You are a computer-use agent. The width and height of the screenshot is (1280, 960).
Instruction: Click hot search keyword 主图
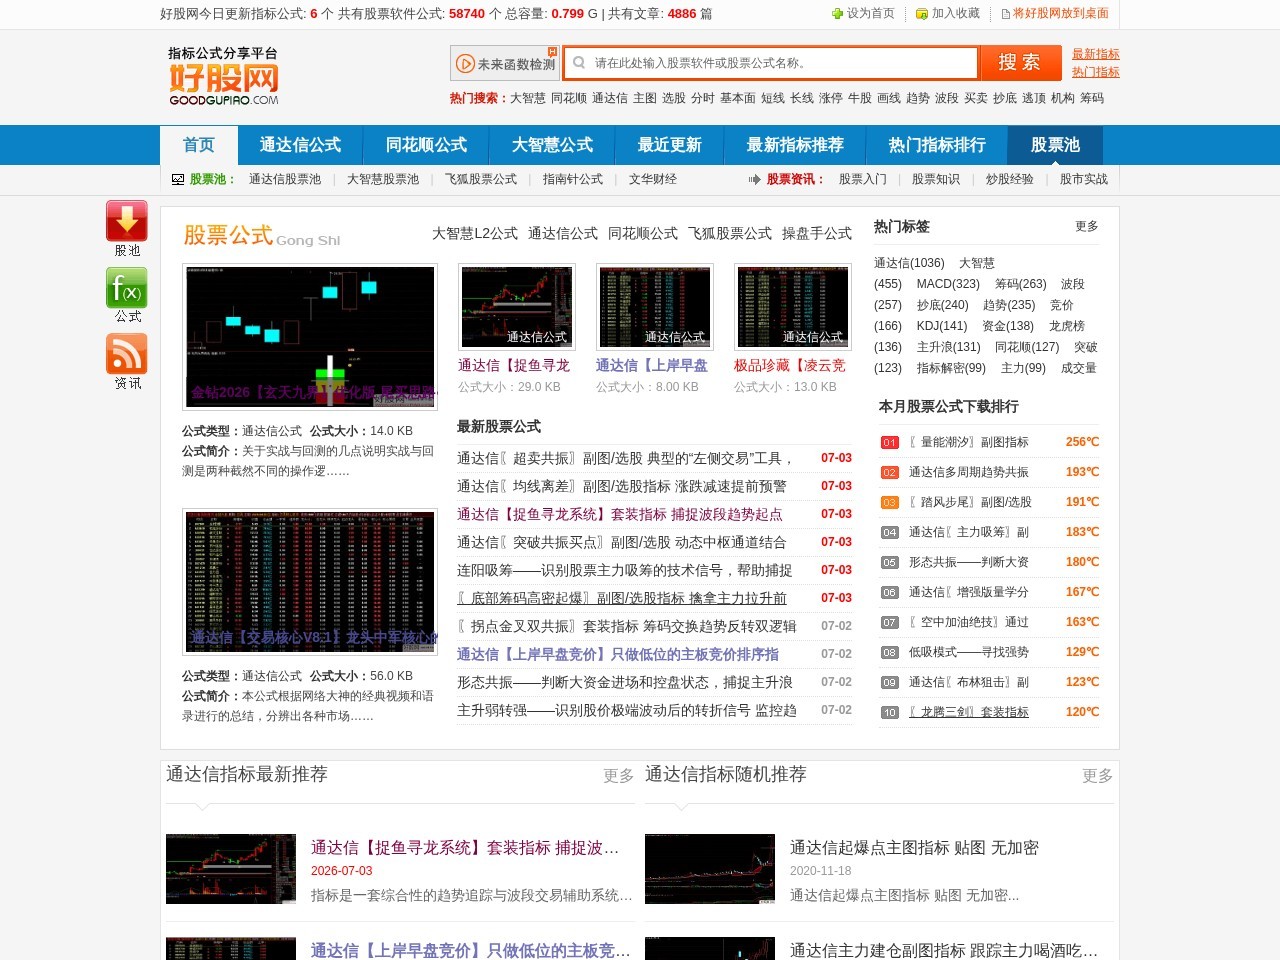tap(645, 98)
